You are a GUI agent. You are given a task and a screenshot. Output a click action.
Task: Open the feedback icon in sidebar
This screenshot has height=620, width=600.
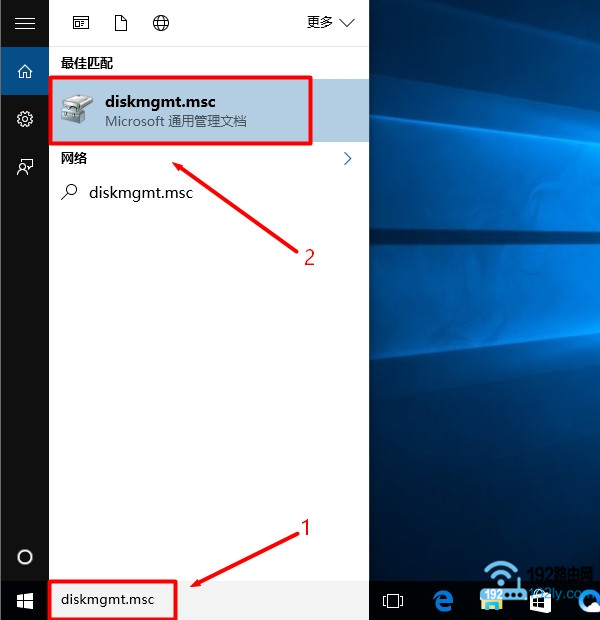(25, 167)
